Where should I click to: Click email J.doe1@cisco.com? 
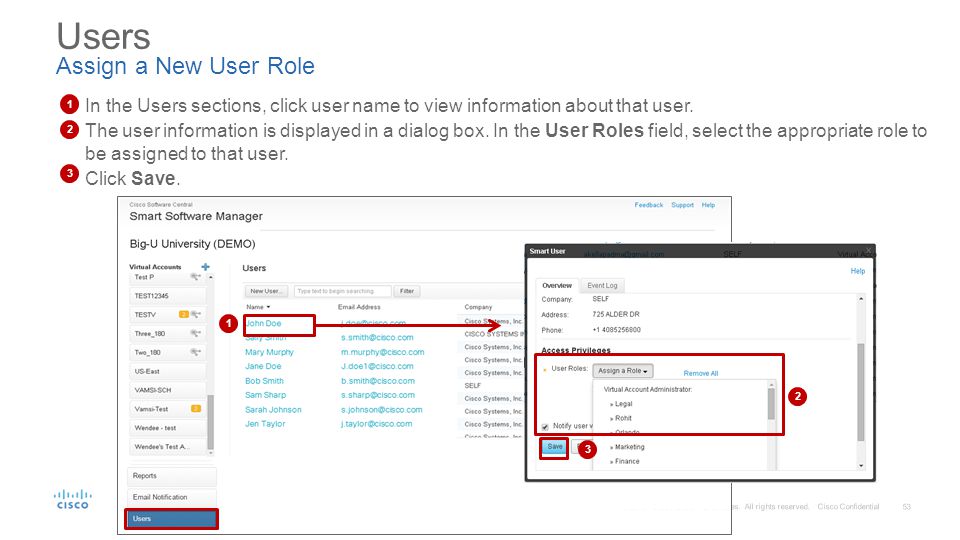click(377, 367)
